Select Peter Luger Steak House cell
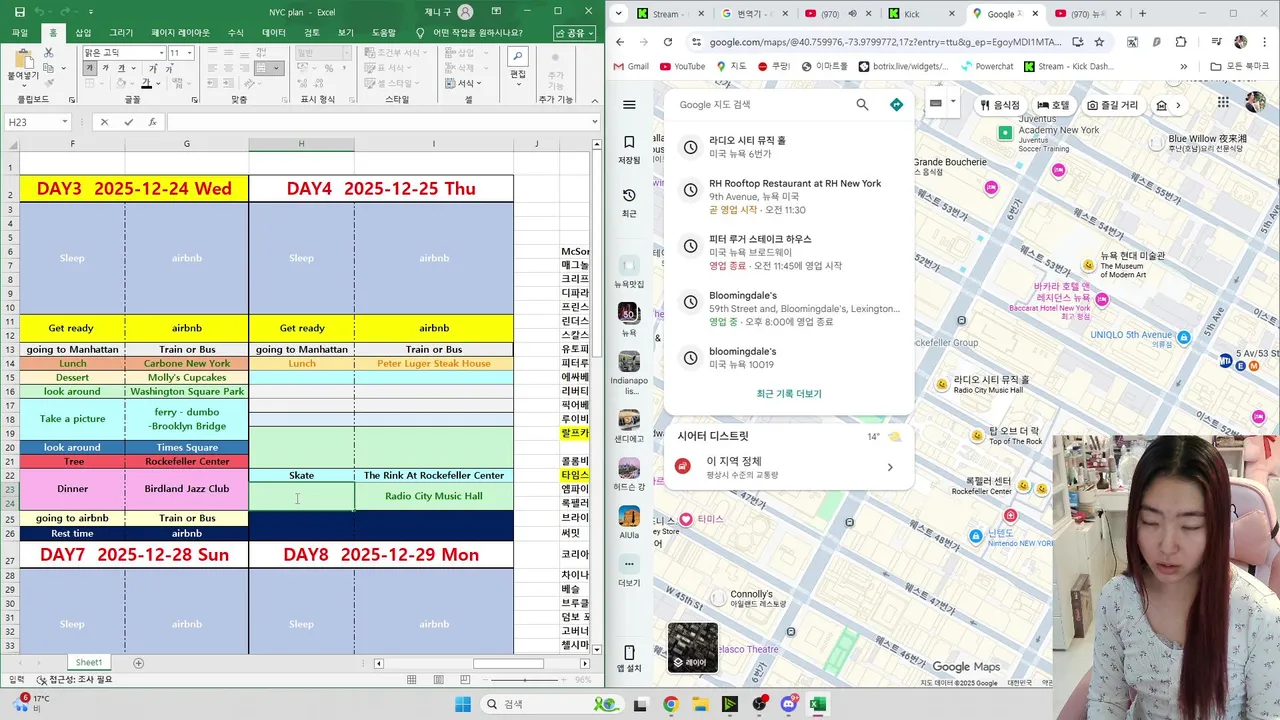Viewport: 1280px width, 720px height. point(434,364)
